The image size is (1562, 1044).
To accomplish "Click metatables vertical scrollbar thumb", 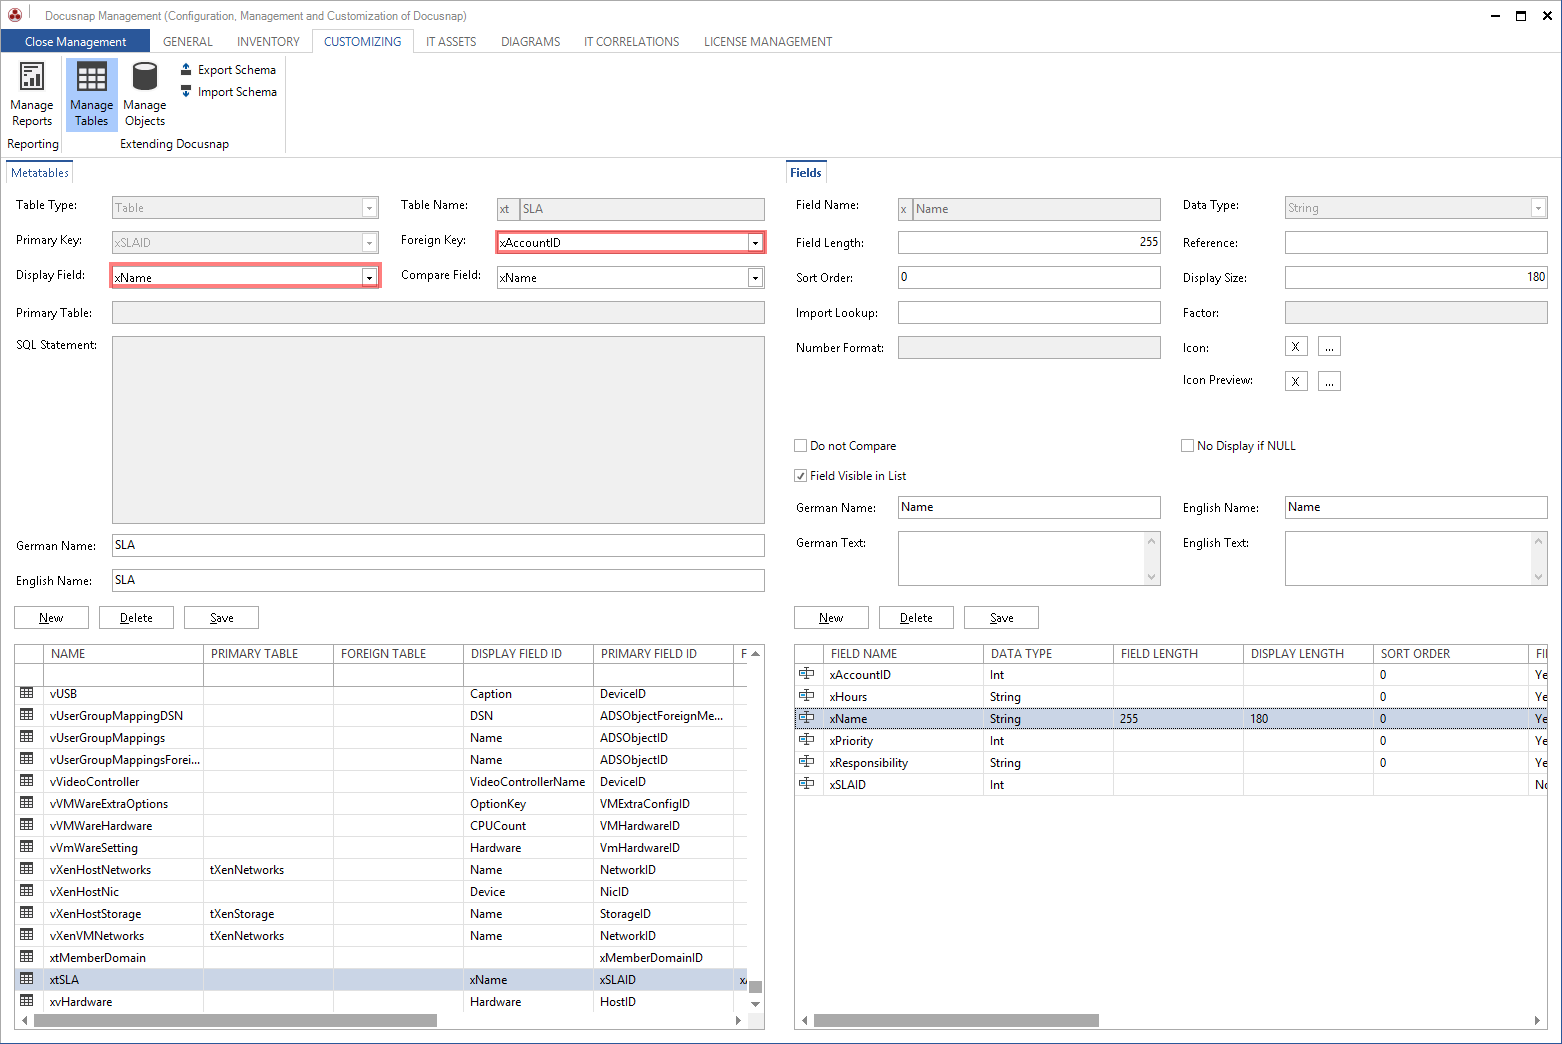I will (755, 987).
